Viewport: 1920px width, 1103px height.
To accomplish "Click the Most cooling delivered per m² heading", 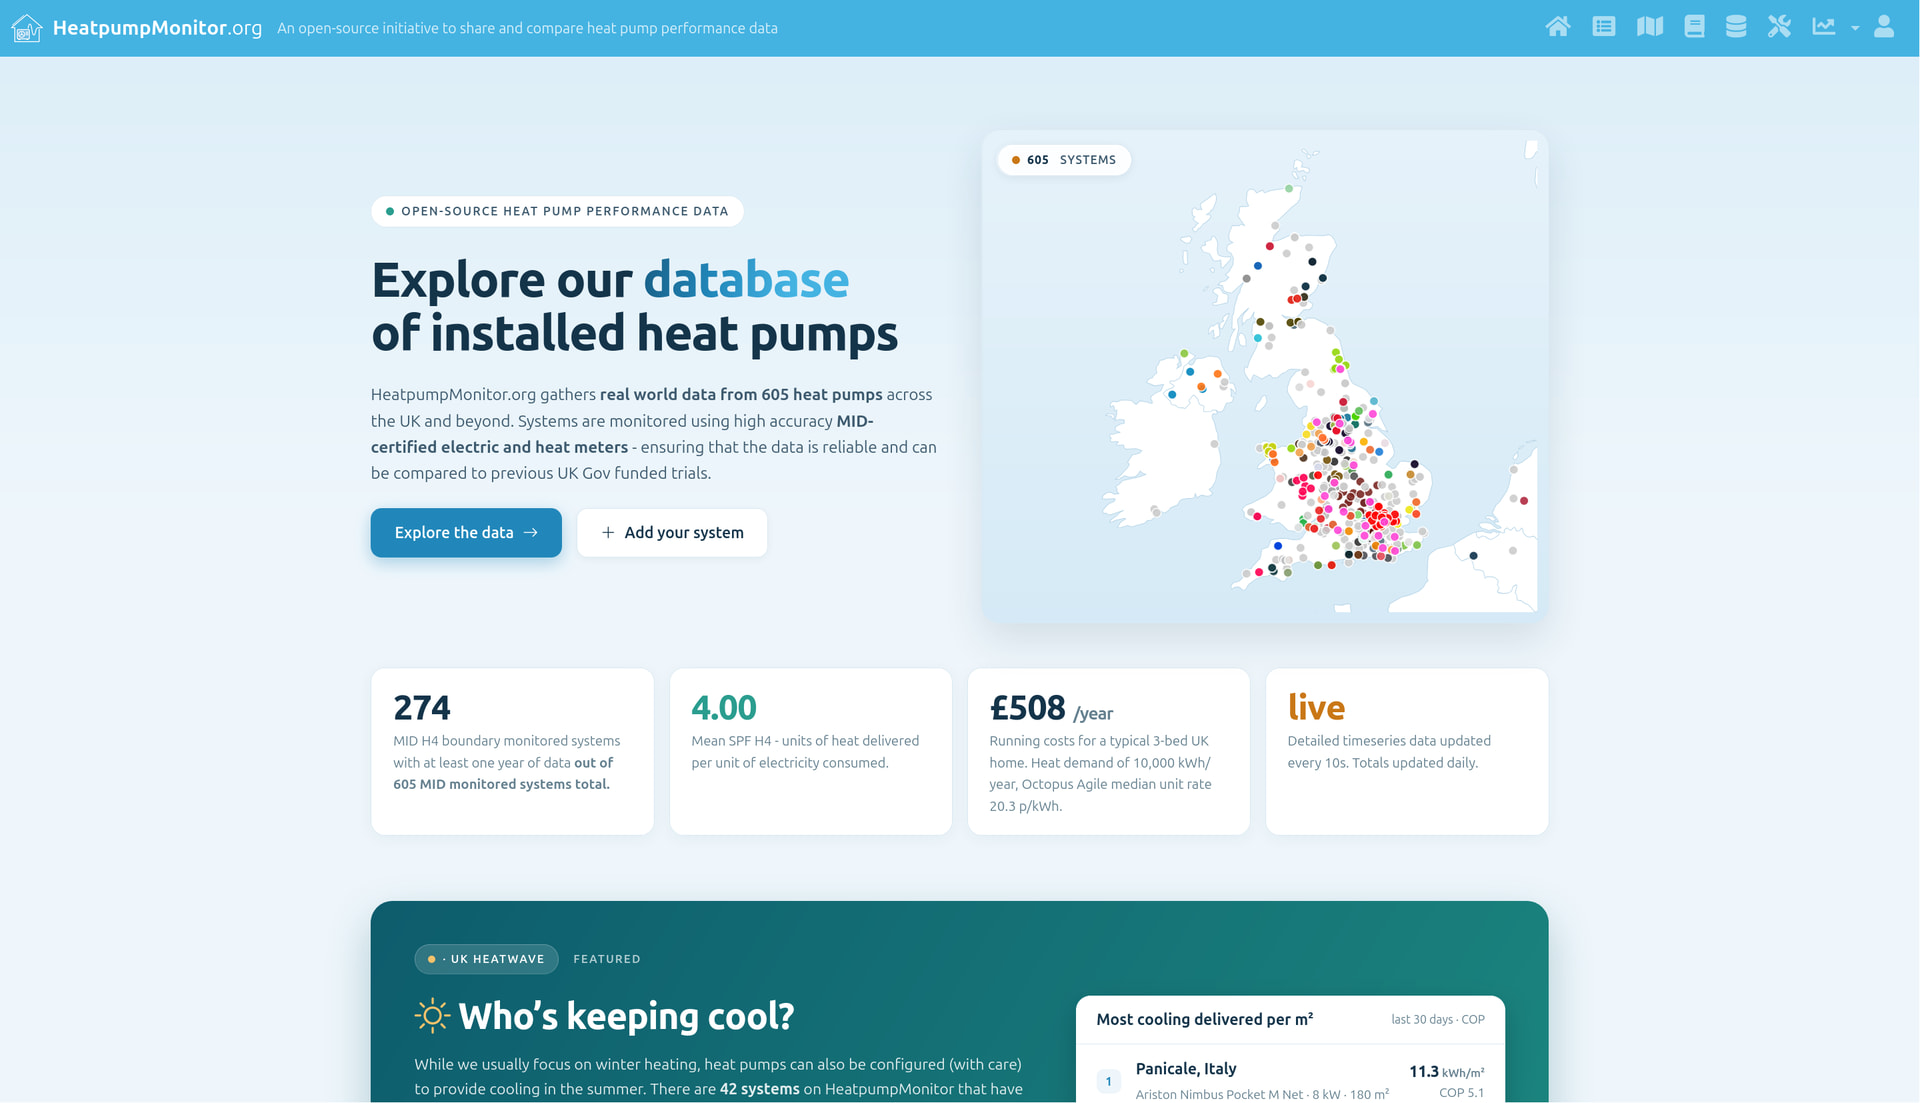I will coord(1205,1019).
